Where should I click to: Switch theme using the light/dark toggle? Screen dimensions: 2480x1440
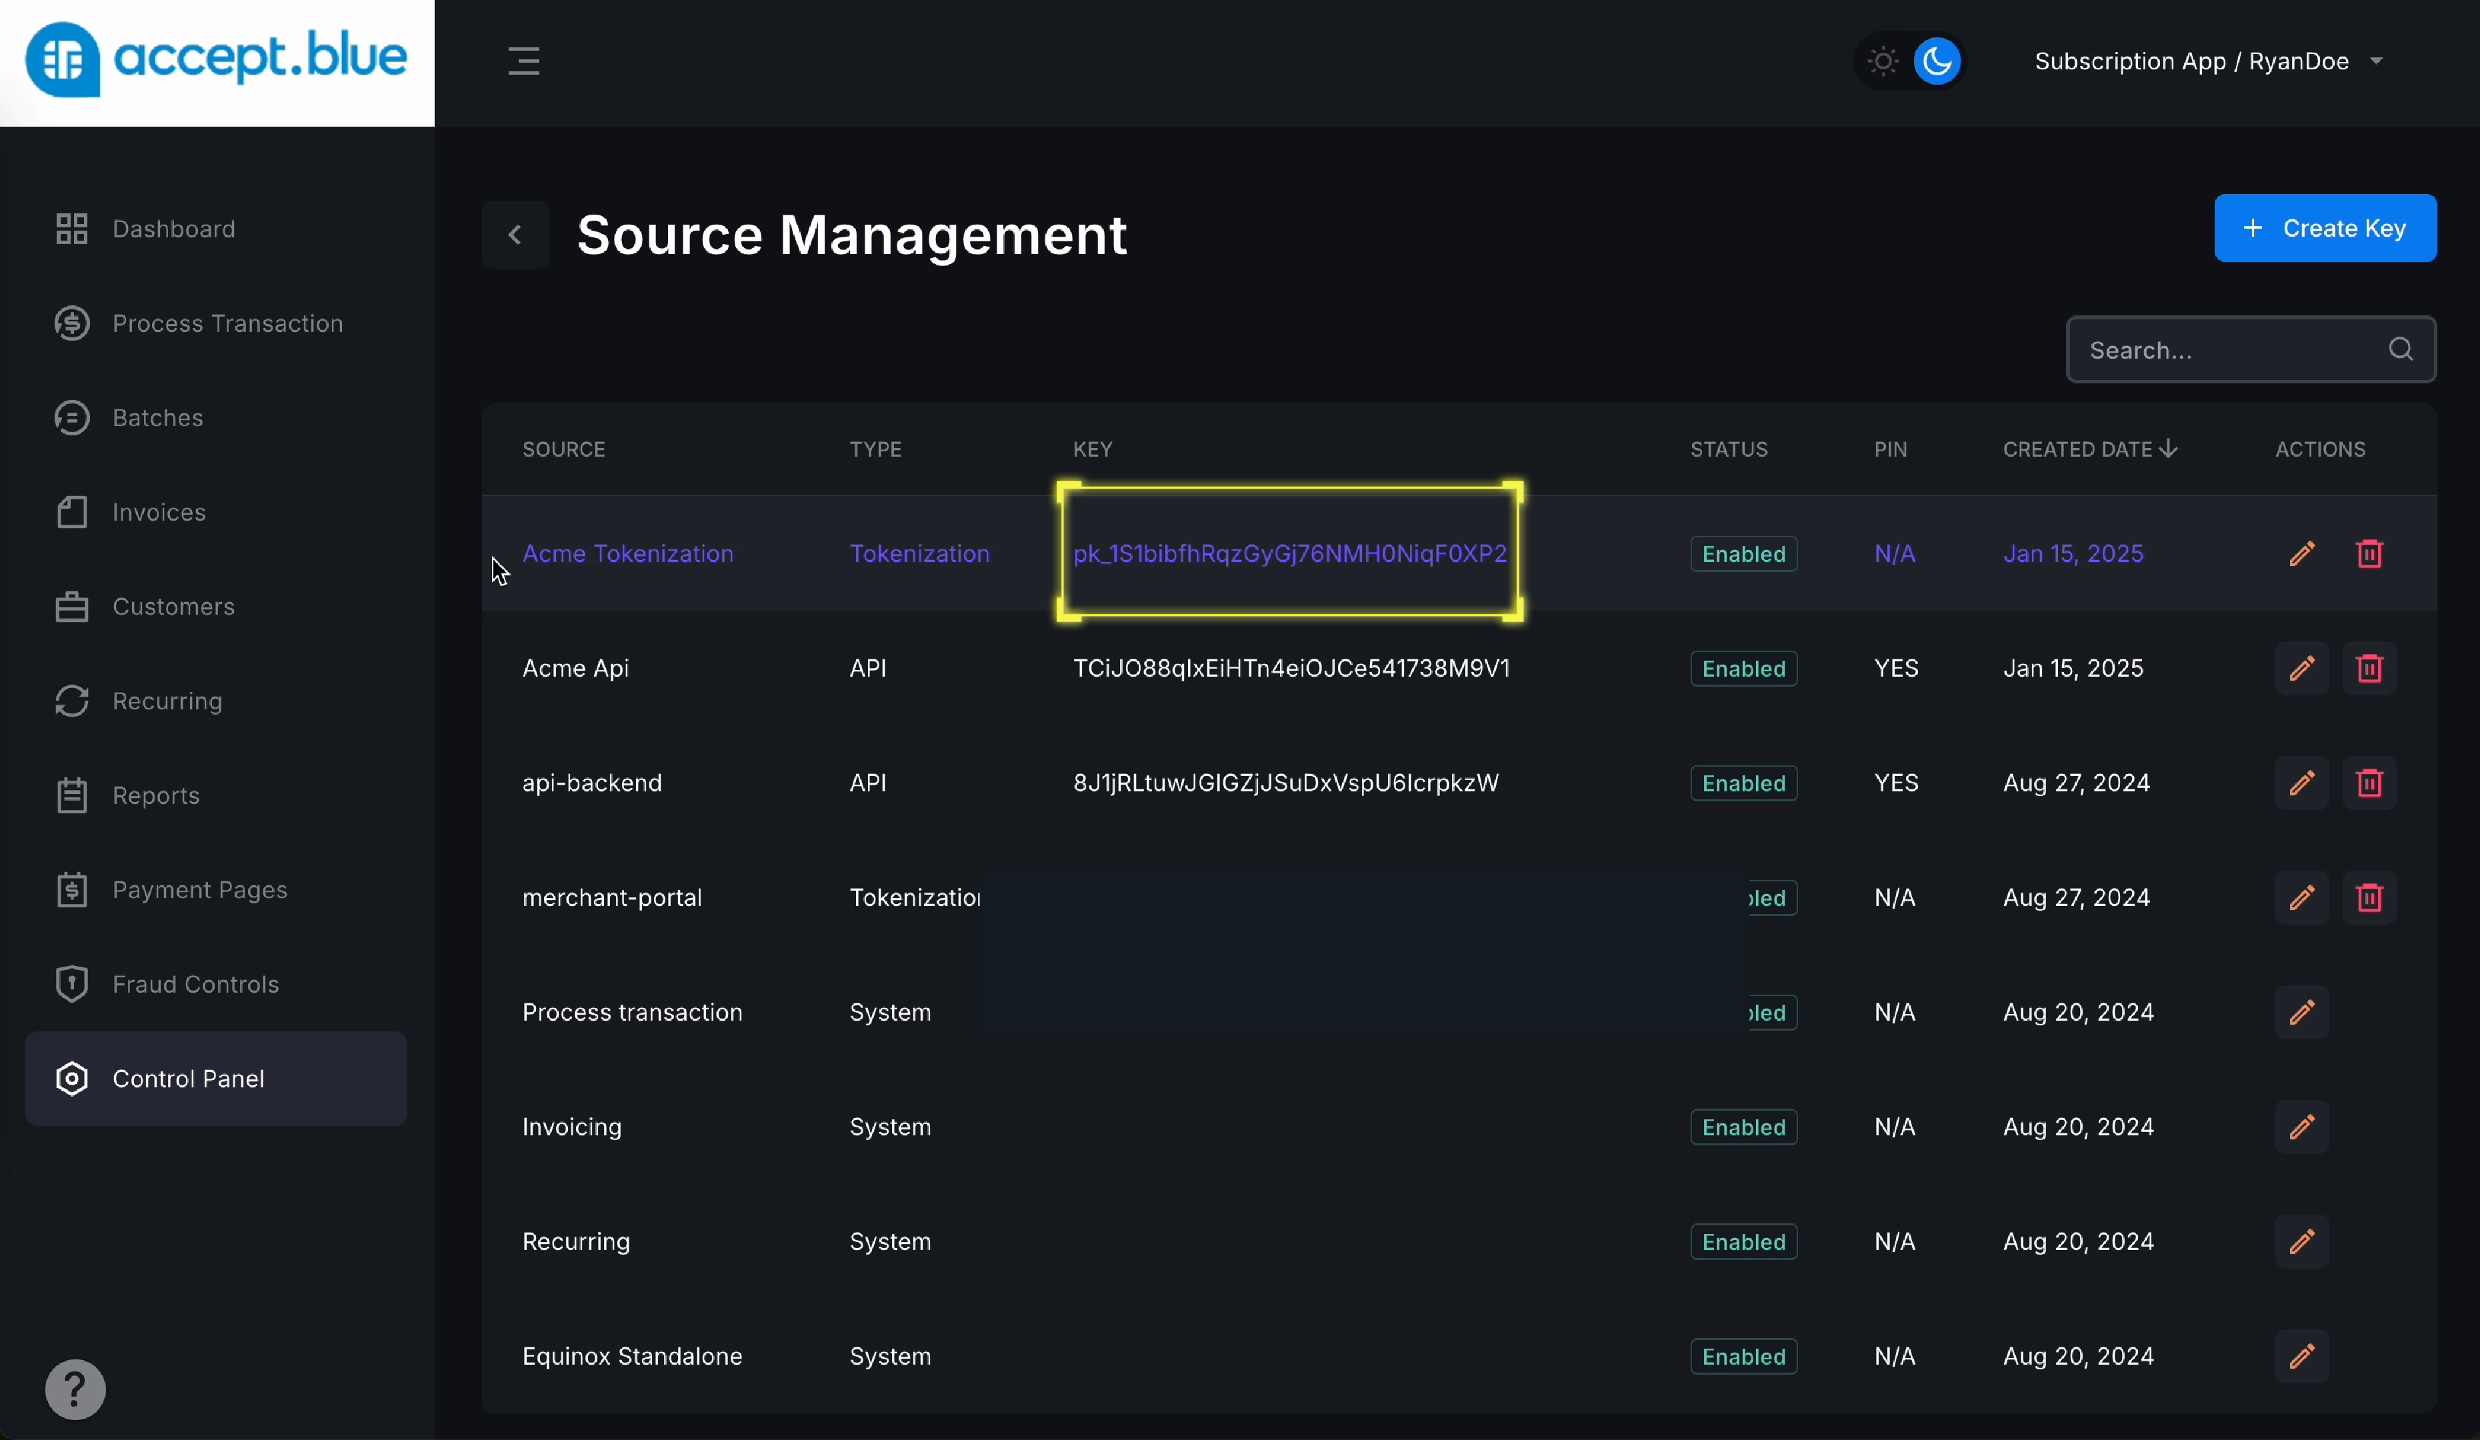pos(1909,60)
